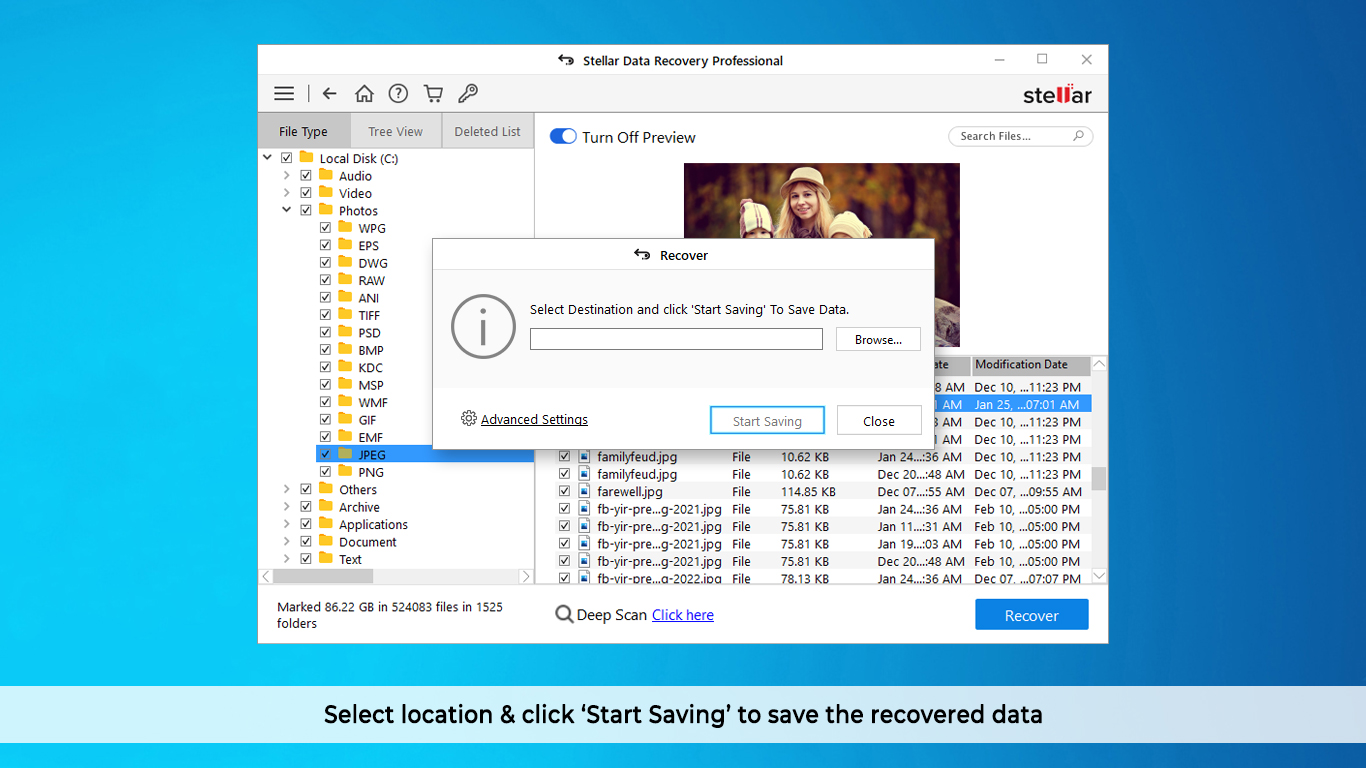The width and height of the screenshot is (1366, 768).
Task: Collapse the Photos folder tree node
Action: (x=287, y=211)
